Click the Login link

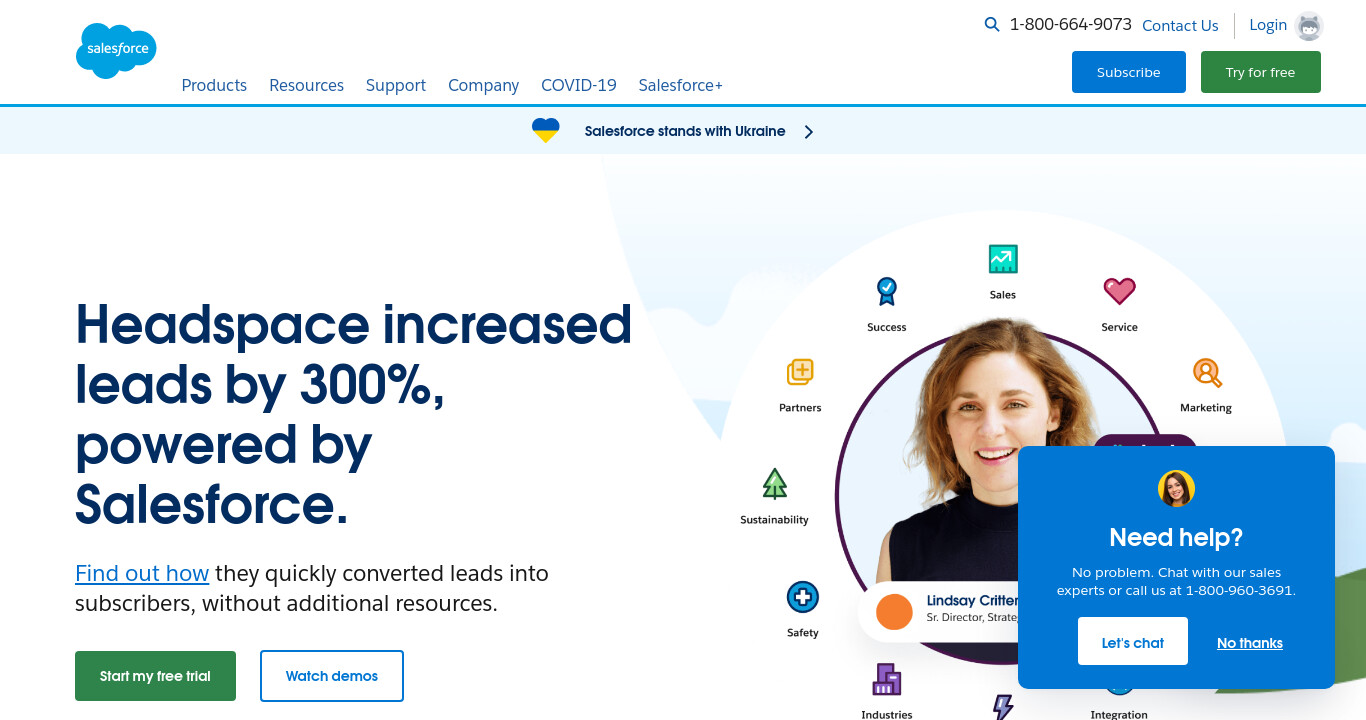pyautogui.click(x=1268, y=25)
